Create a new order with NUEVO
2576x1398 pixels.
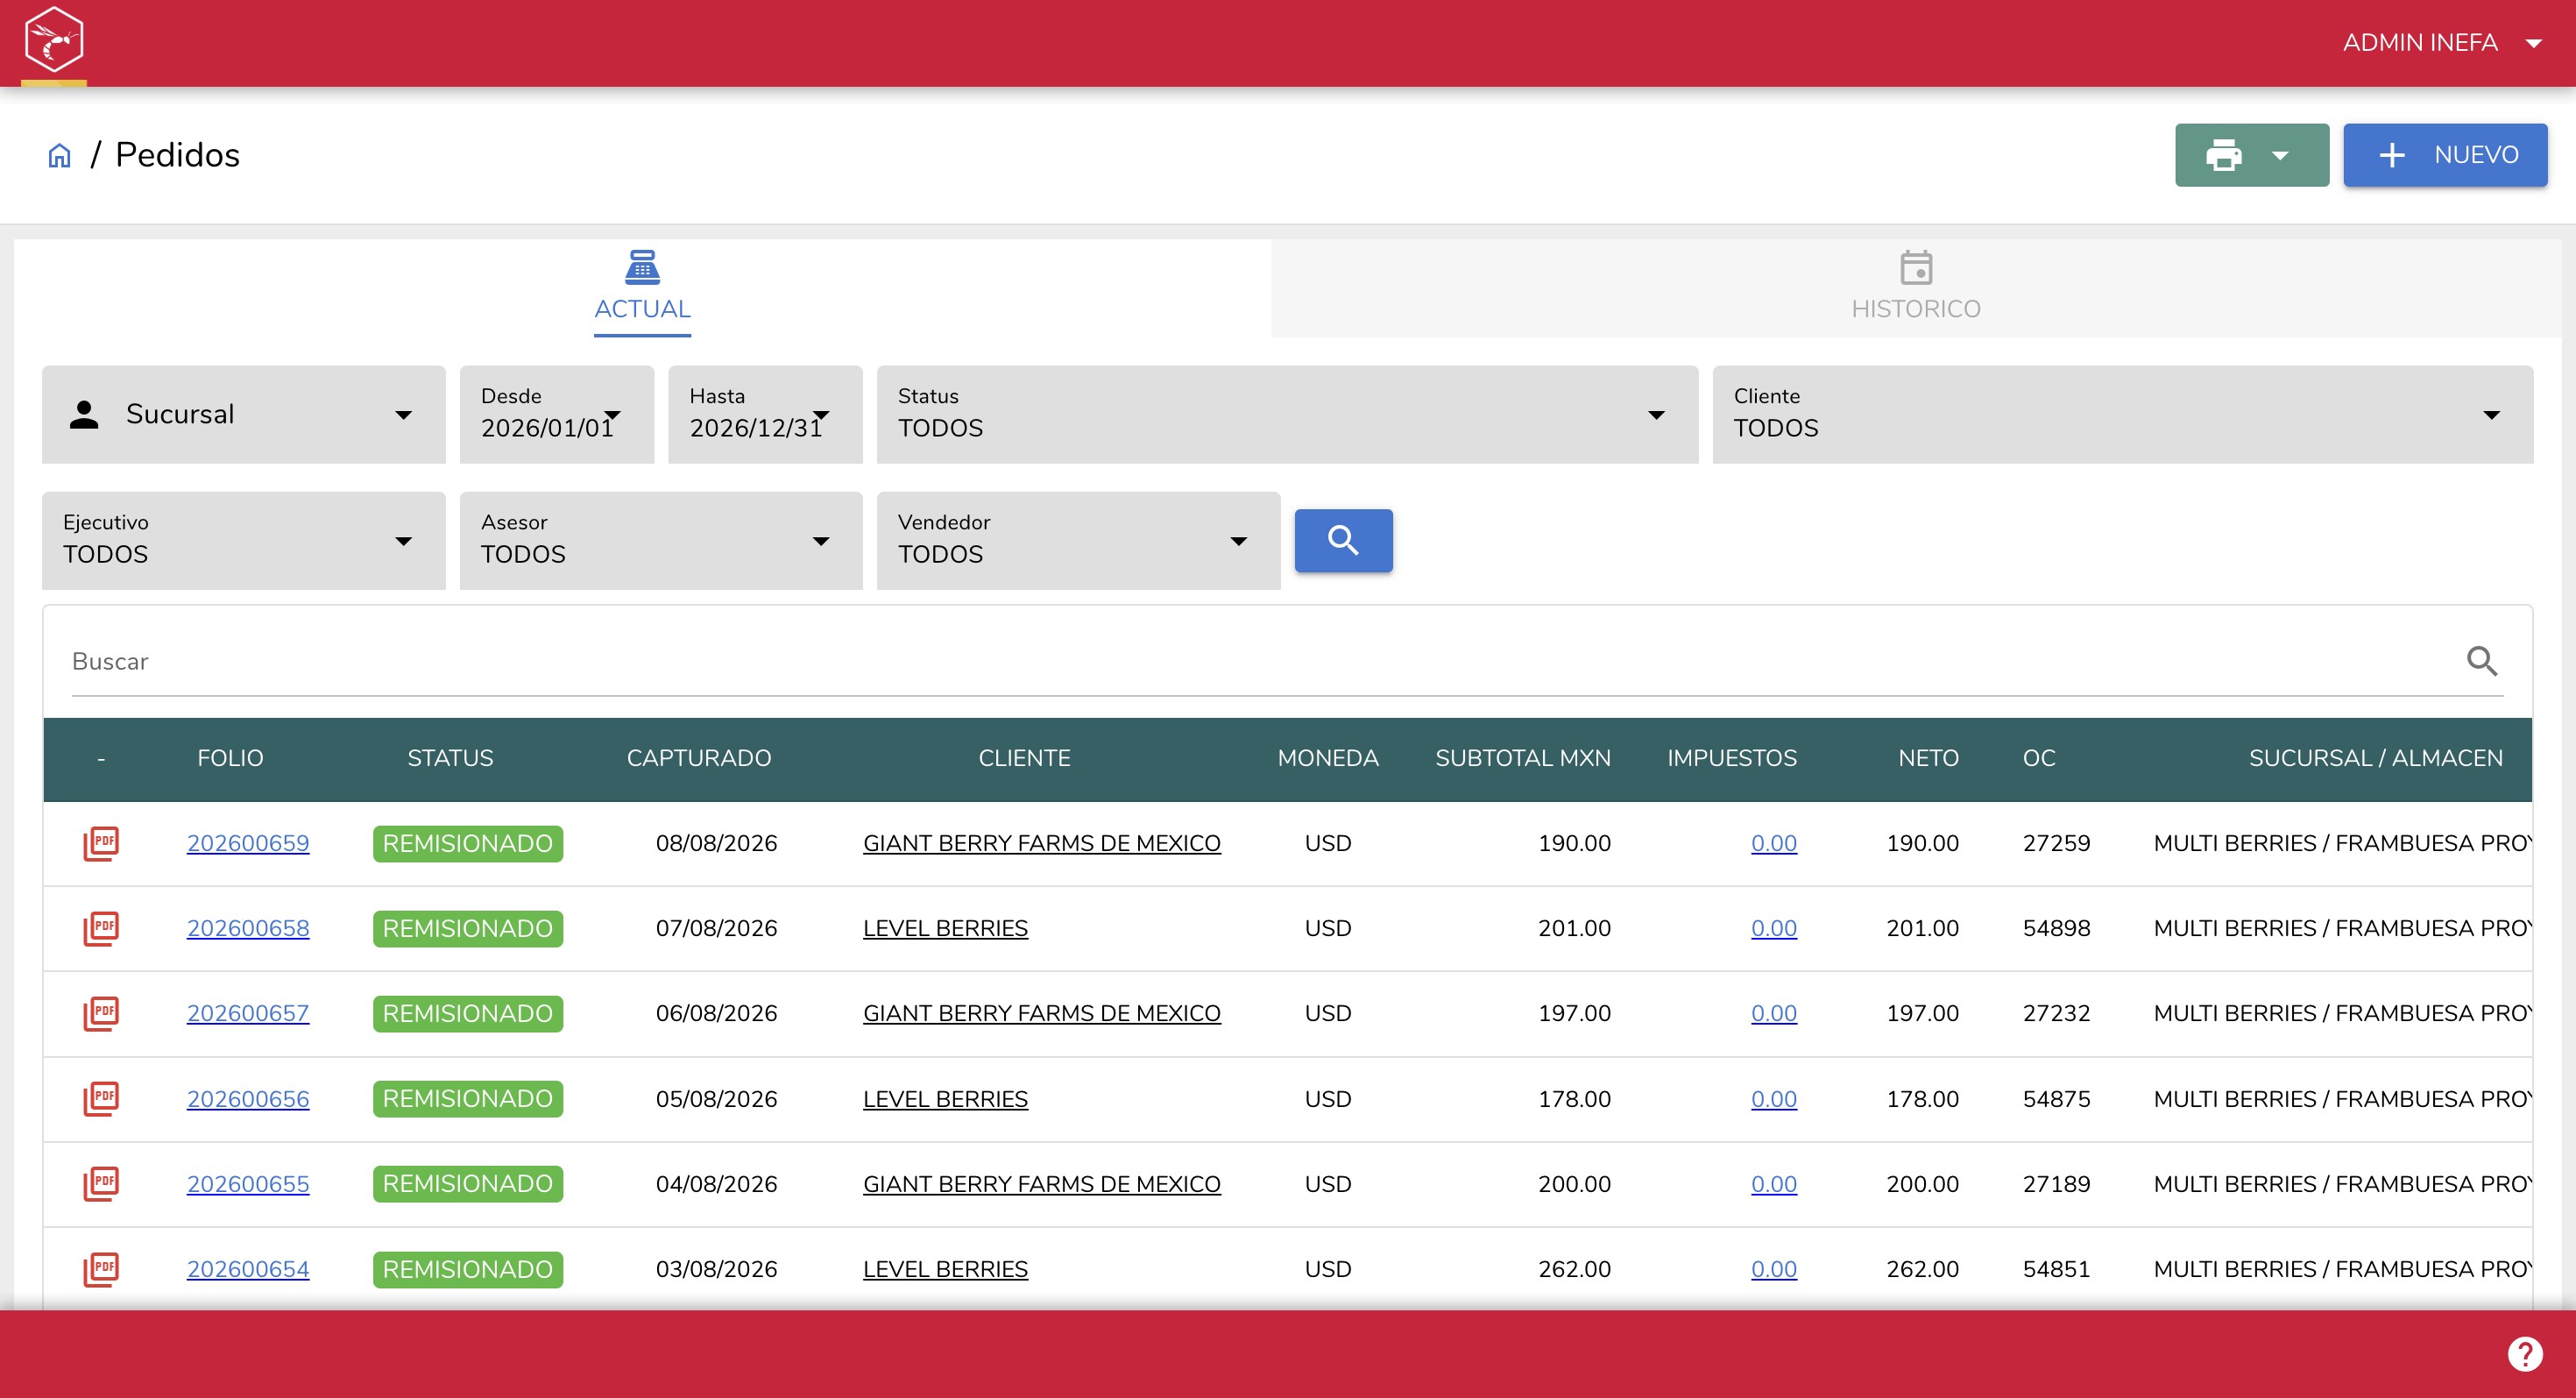(x=2445, y=155)
